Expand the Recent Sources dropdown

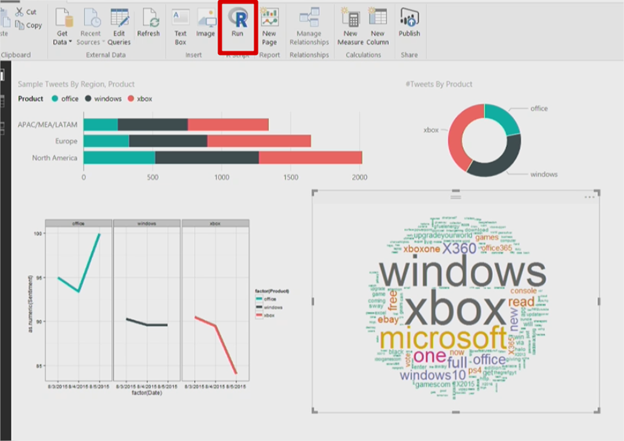click(91, 24)
